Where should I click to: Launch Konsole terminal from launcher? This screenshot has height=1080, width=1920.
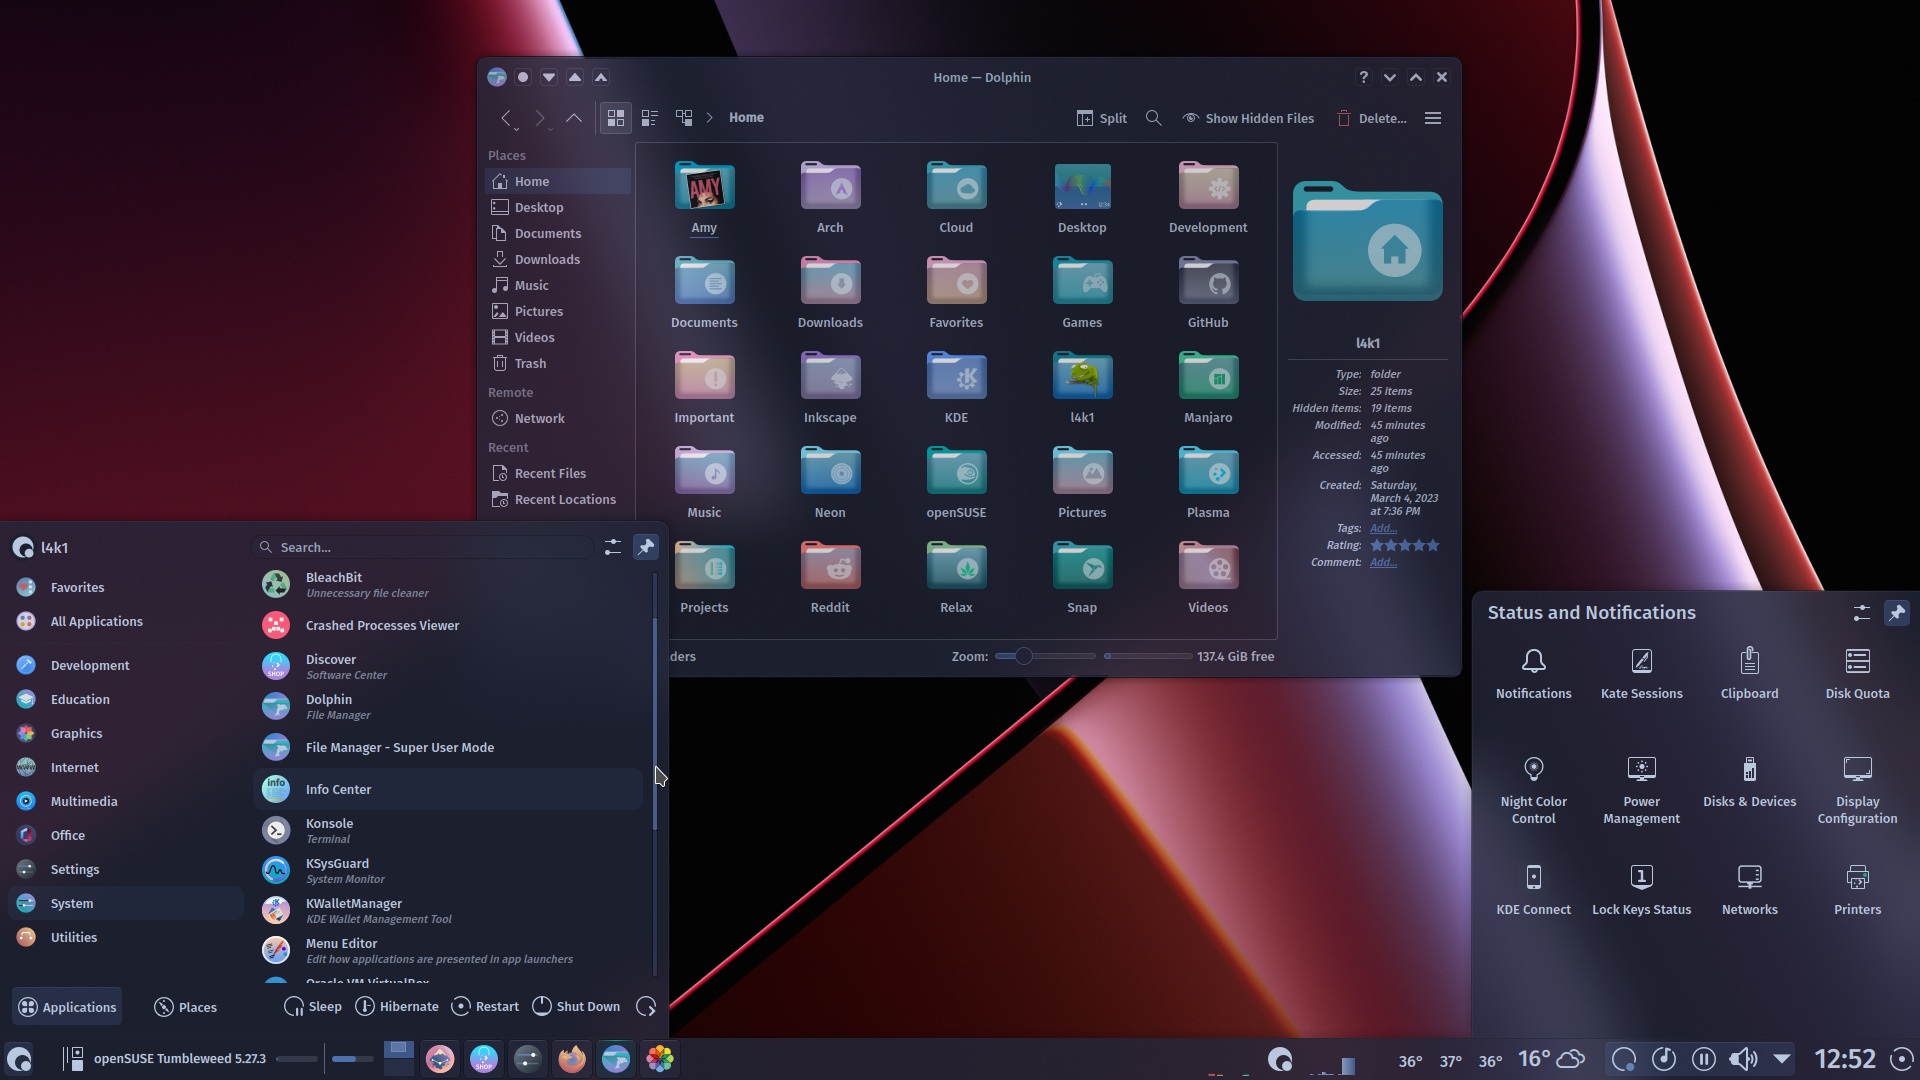448,830
